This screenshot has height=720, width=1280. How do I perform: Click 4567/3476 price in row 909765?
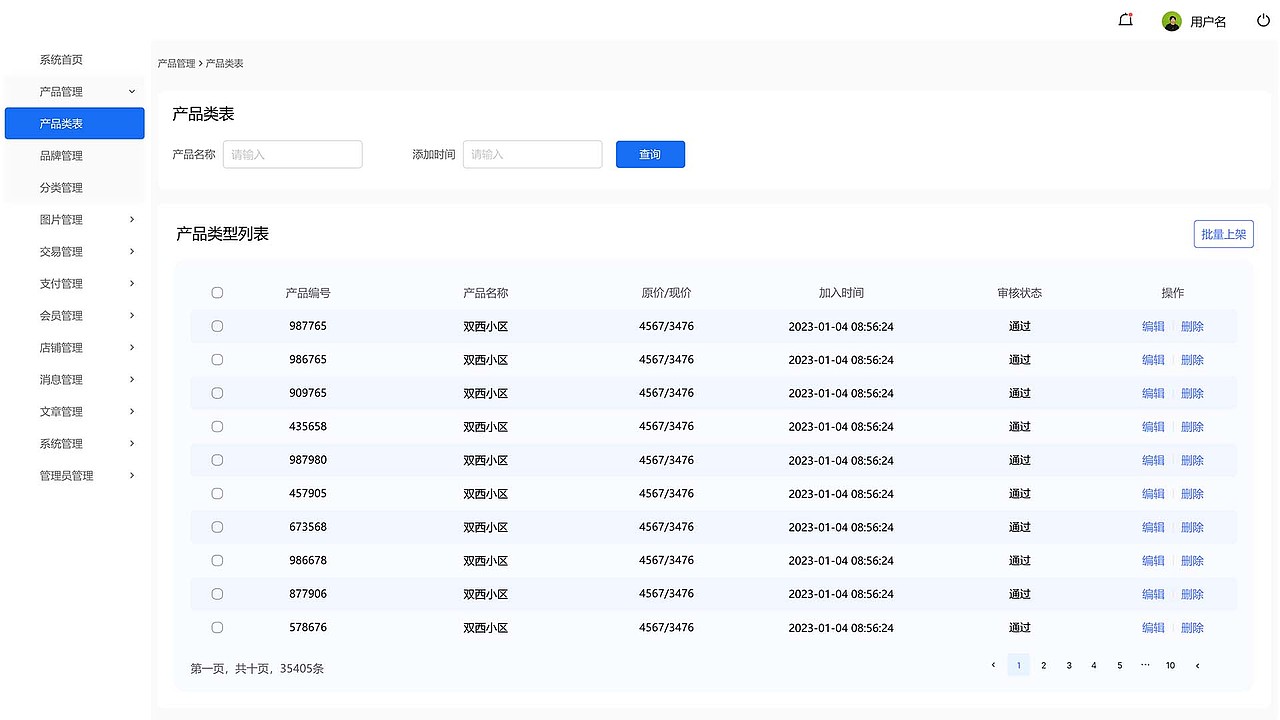point(666,393)
